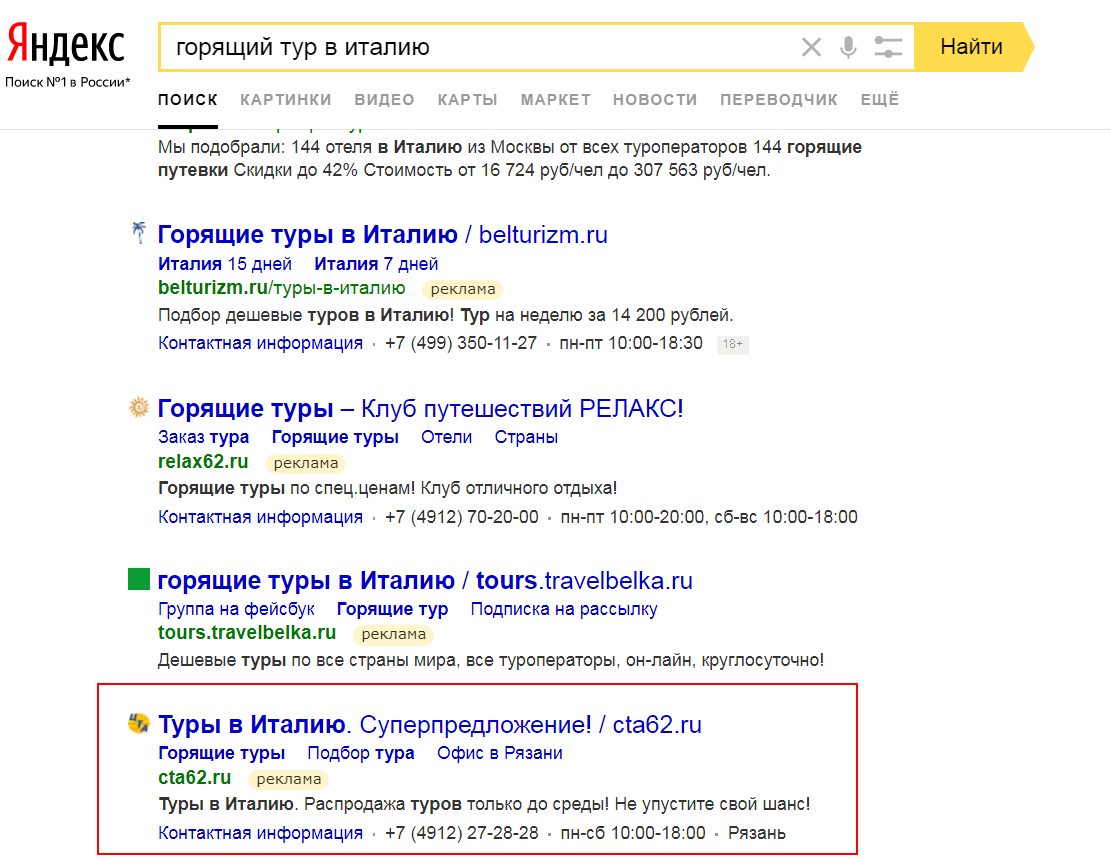This screenshot has width=1111, height=859.
Task: Open the Карты tab
Action: pyautogui.click(x=468, y=100)
